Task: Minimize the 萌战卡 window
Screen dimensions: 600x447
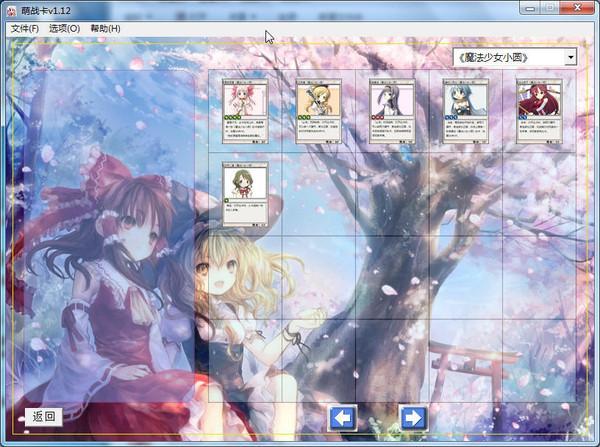Action: pyautogui.click(x=530, y=8)
